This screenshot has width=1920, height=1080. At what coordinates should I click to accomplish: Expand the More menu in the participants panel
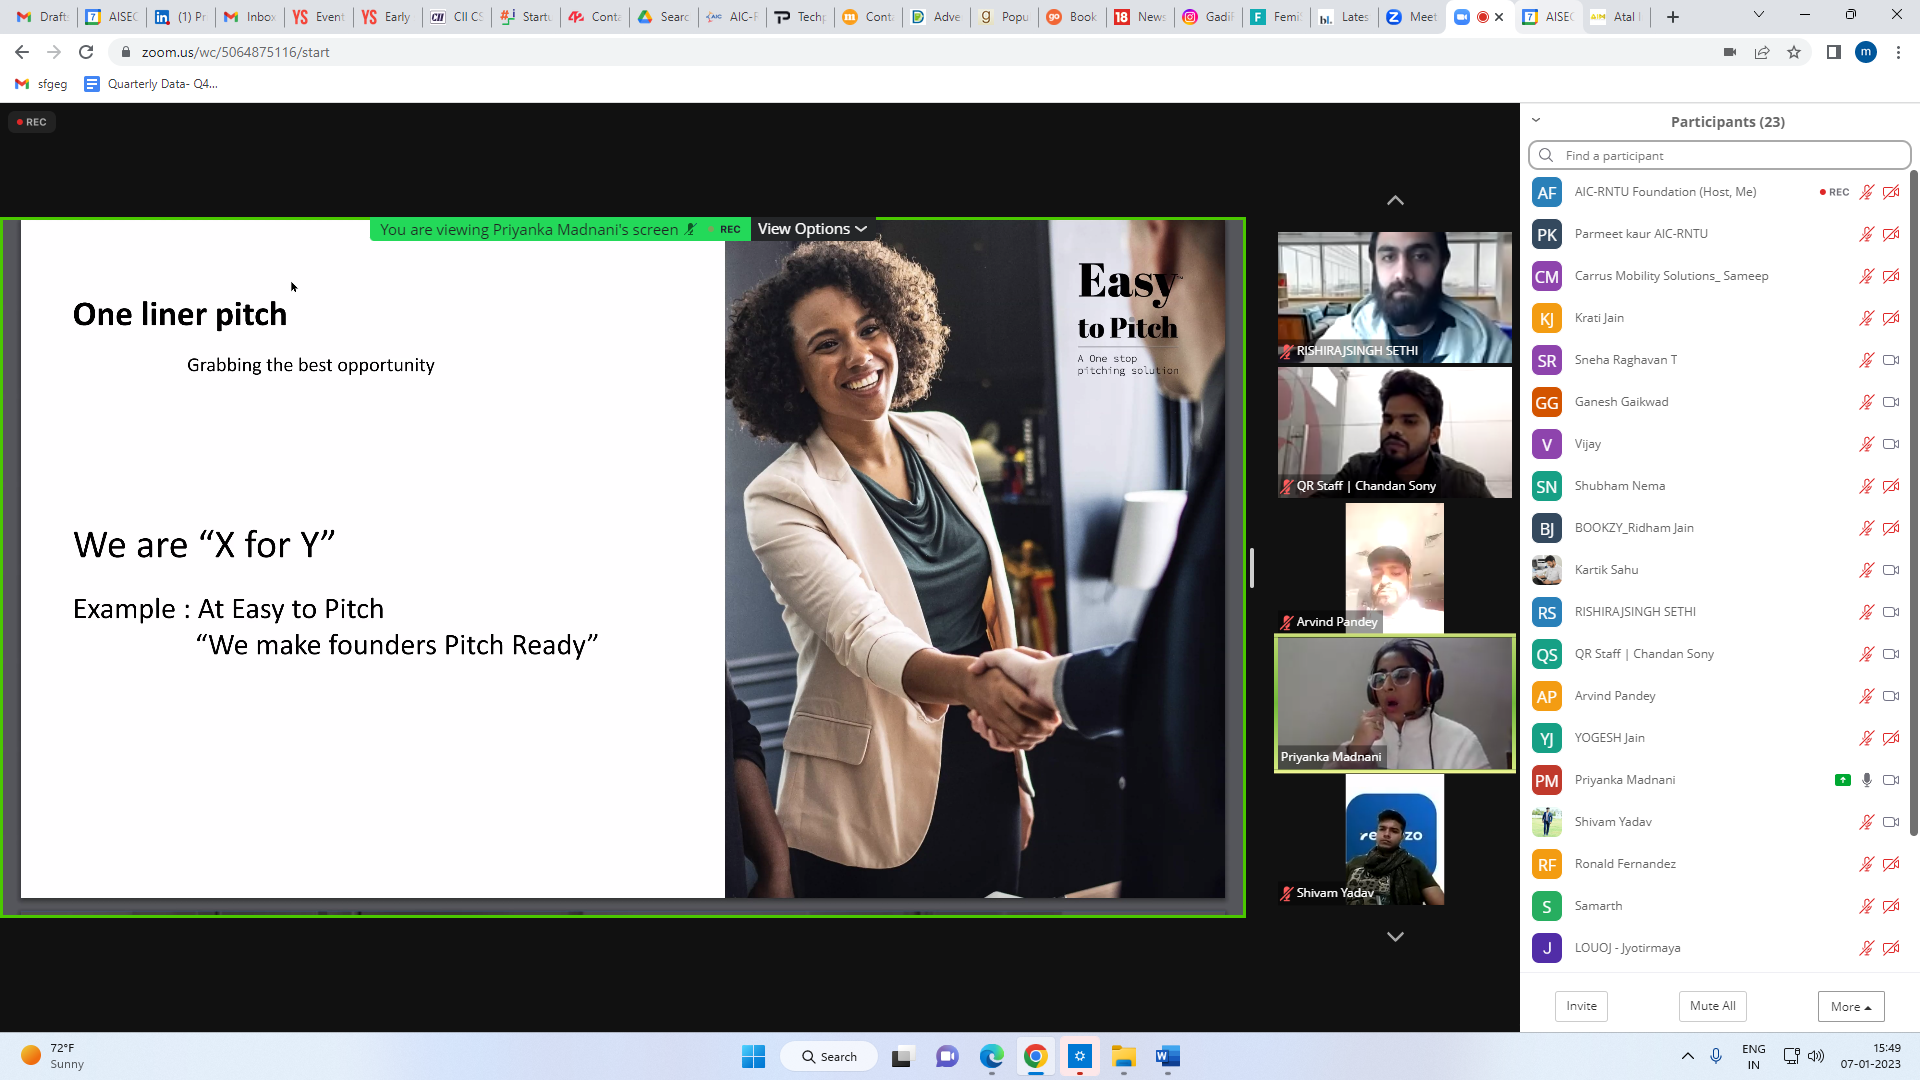pyautogui.click(x=1850, y=1006)
